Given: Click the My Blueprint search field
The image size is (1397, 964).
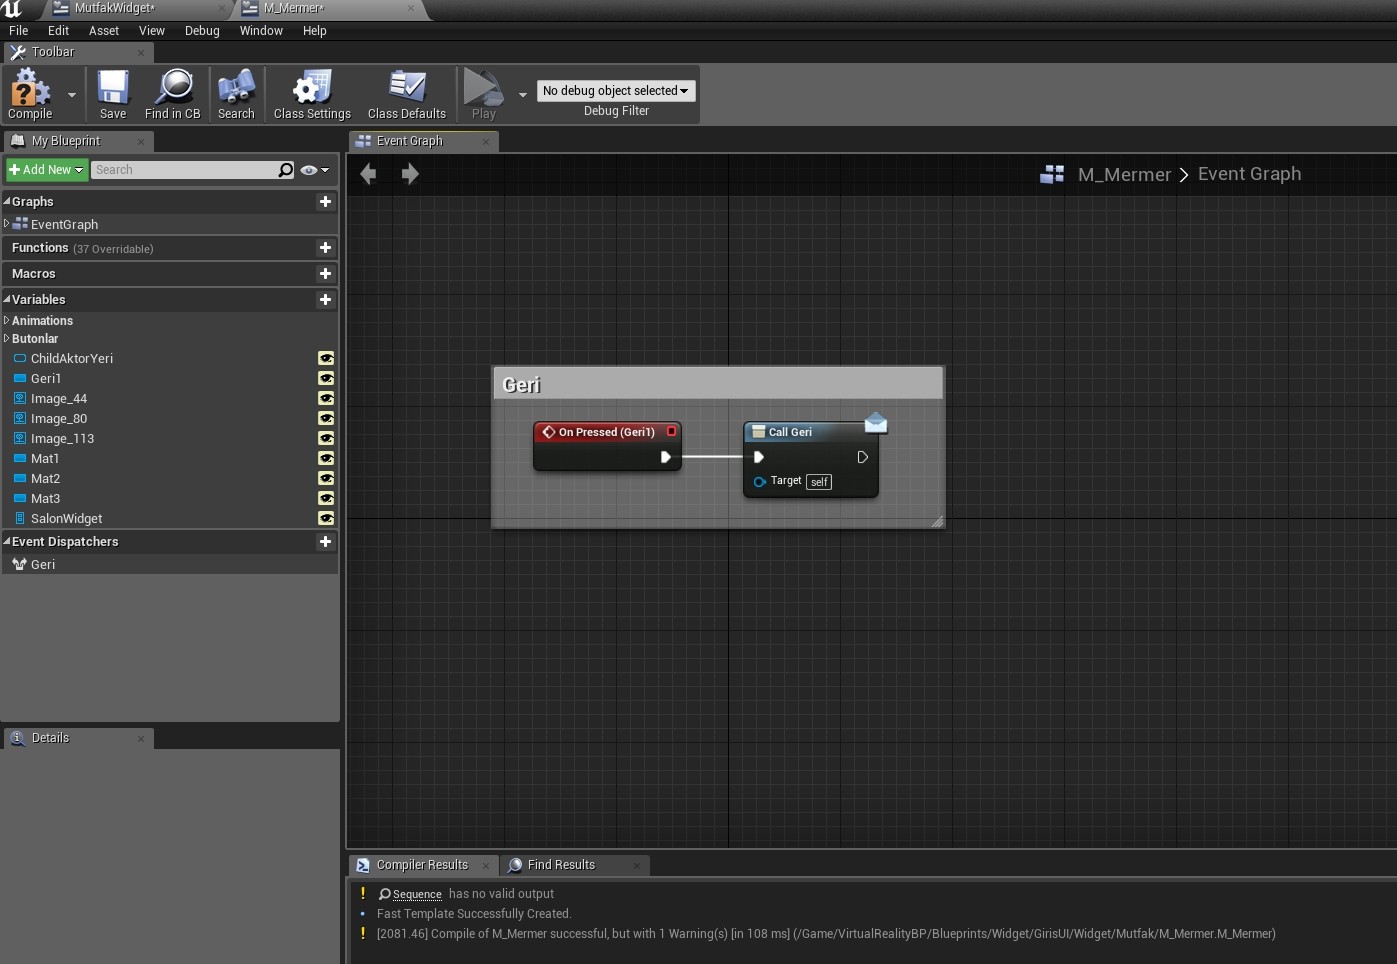Looking at the screenshot, I should click(x=185, y=170).
